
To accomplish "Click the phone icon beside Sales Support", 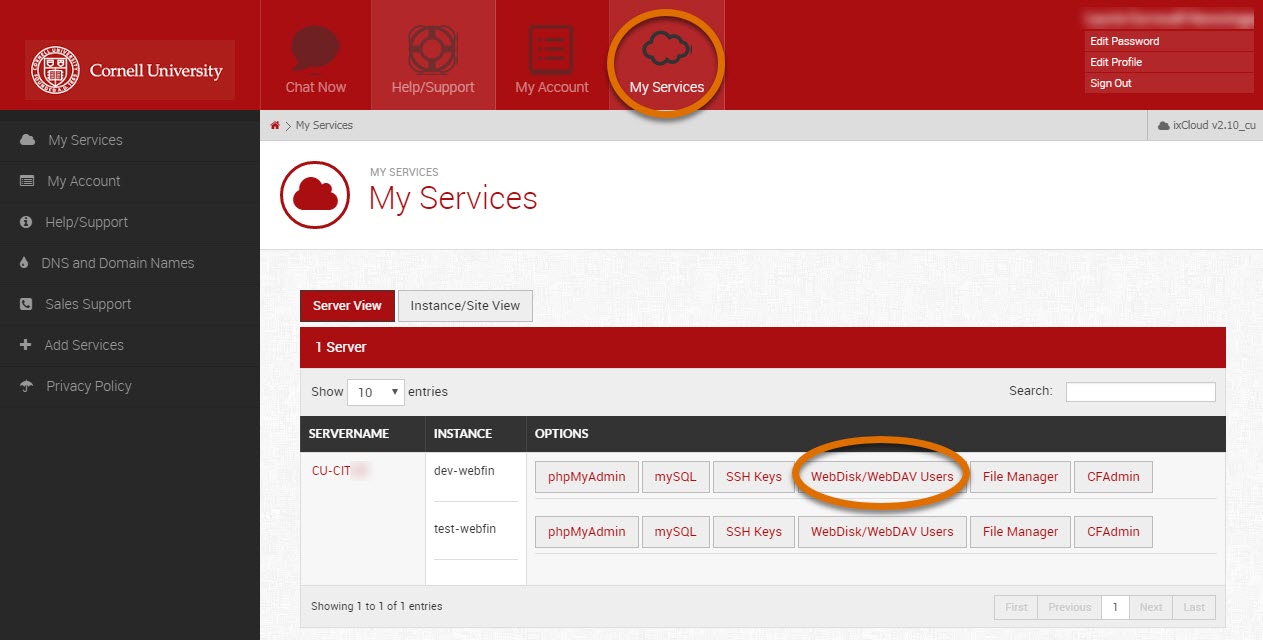I will (26, 304).
